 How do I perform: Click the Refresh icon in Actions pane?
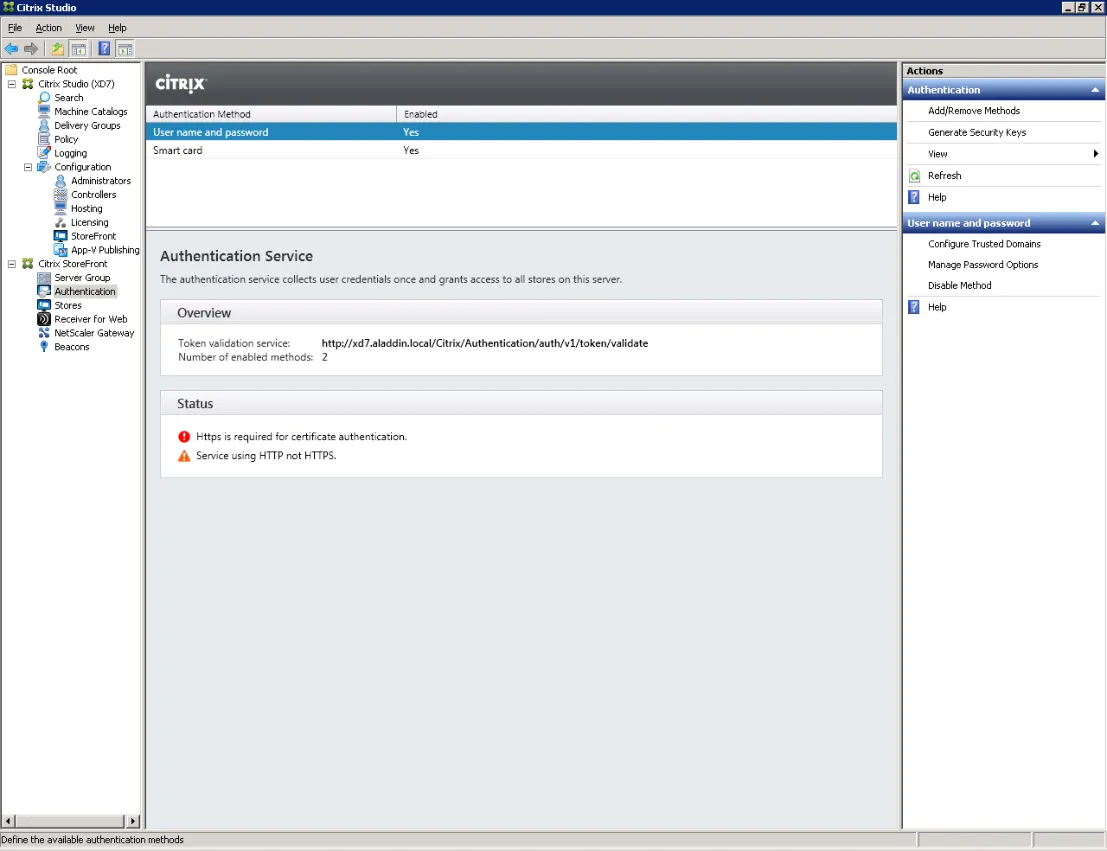tap(914, 176)
